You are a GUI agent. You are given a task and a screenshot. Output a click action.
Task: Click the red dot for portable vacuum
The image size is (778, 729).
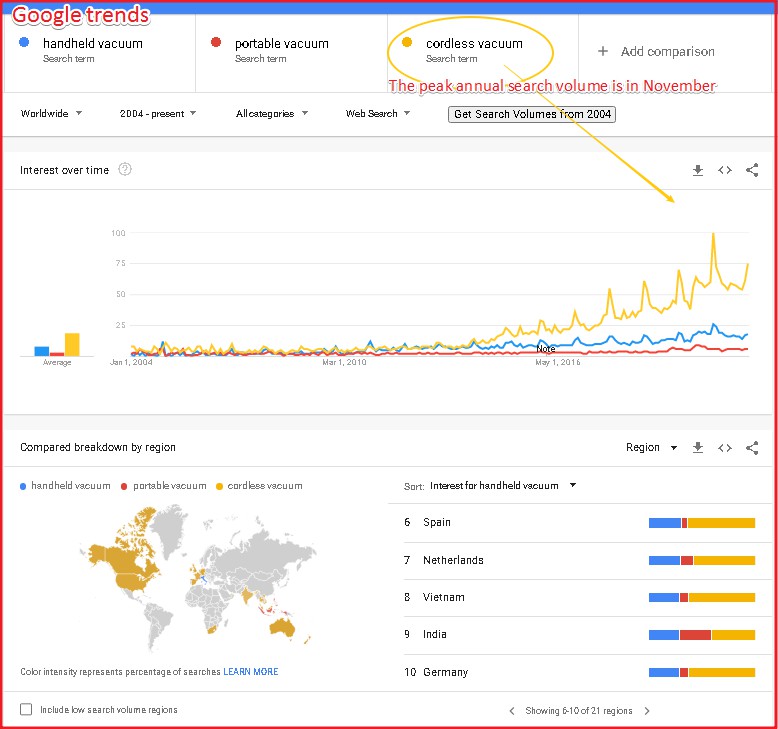tap(215, 42)
